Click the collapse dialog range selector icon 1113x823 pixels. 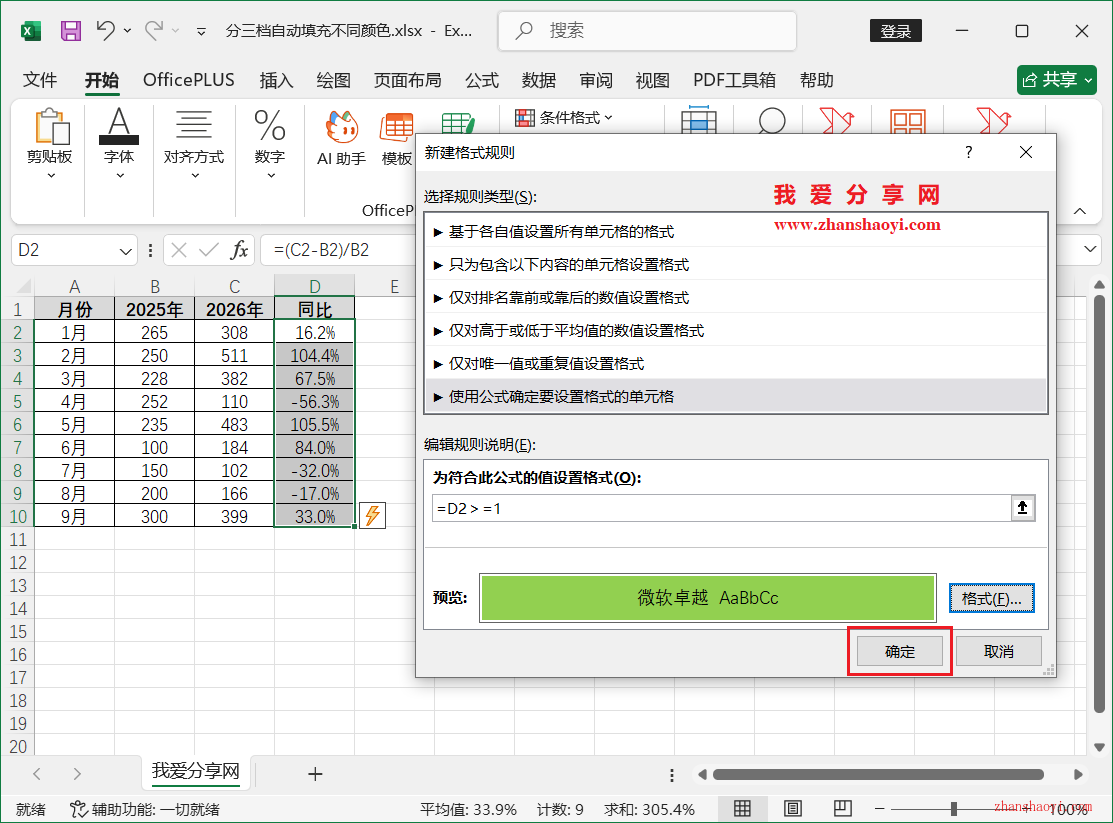tap(1023, 508)
